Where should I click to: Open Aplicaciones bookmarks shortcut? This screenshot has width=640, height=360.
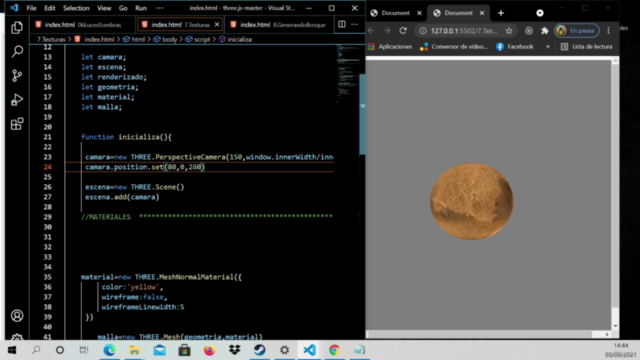click(390, 47)
